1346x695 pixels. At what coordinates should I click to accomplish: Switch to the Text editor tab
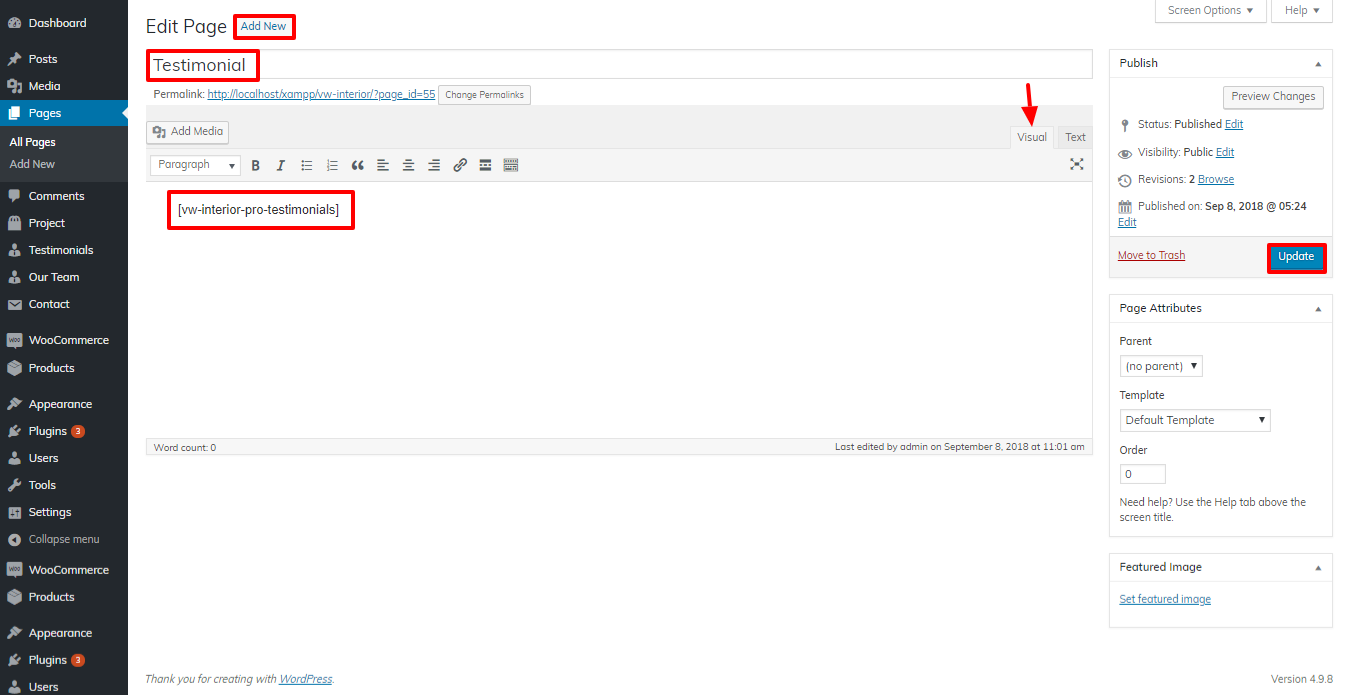tap(1075, 138)
